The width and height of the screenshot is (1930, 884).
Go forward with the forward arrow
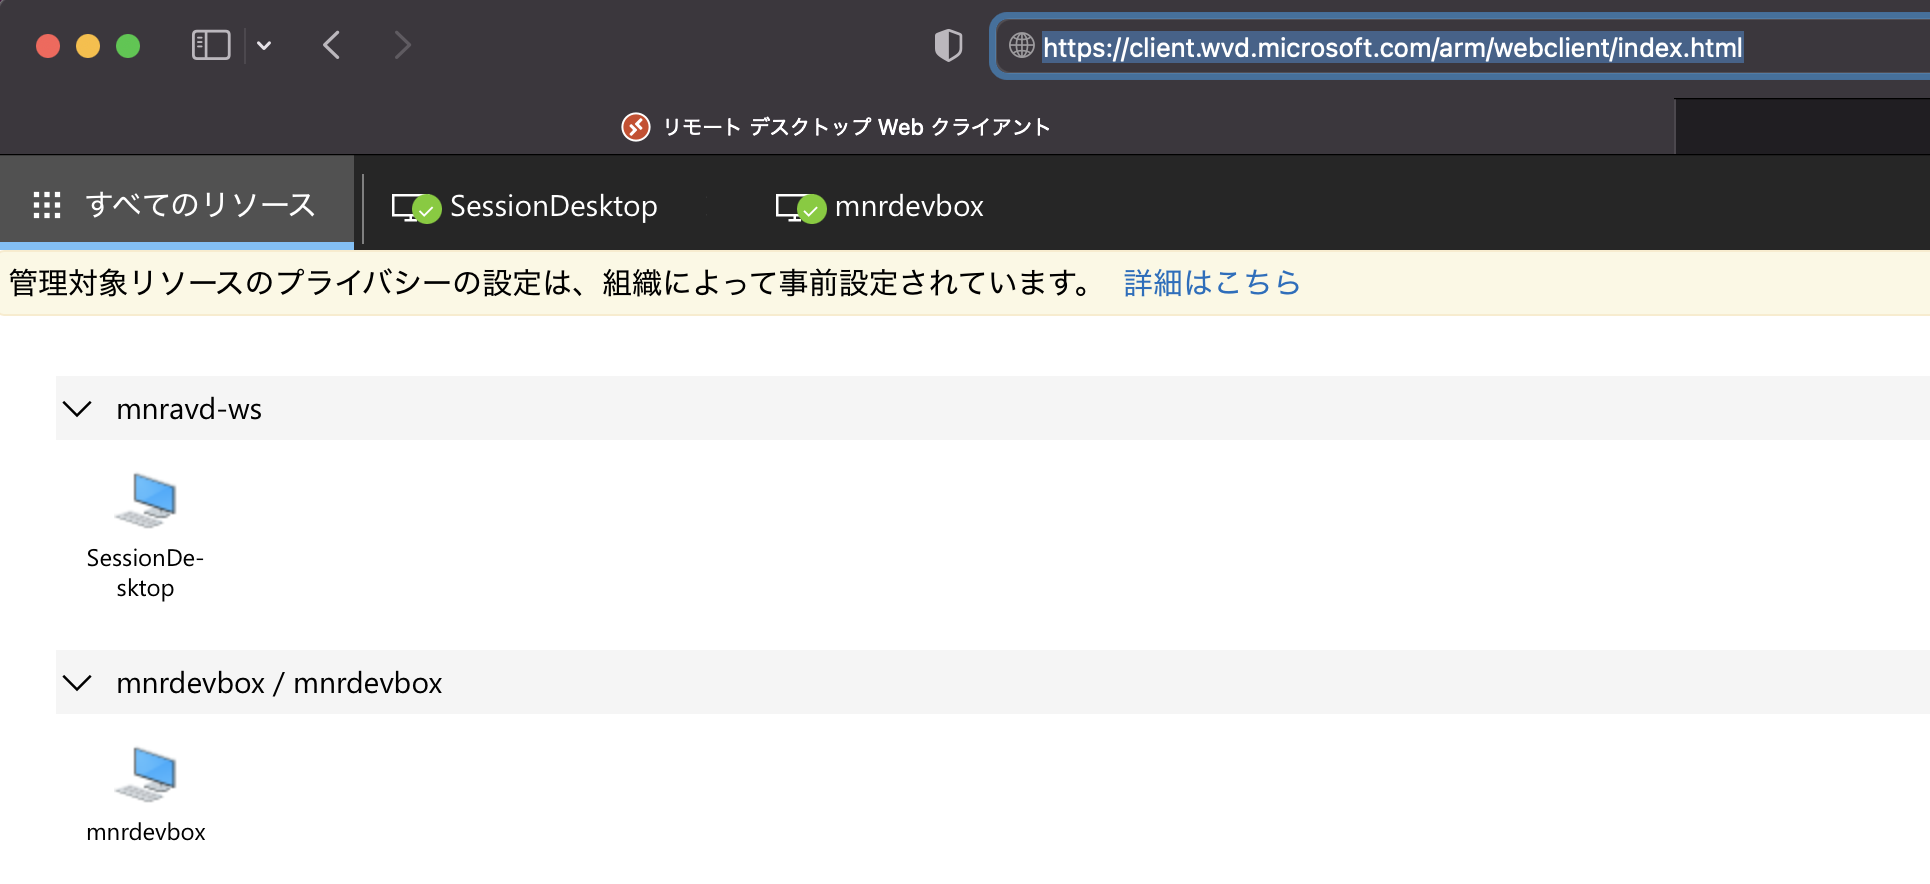402,45
